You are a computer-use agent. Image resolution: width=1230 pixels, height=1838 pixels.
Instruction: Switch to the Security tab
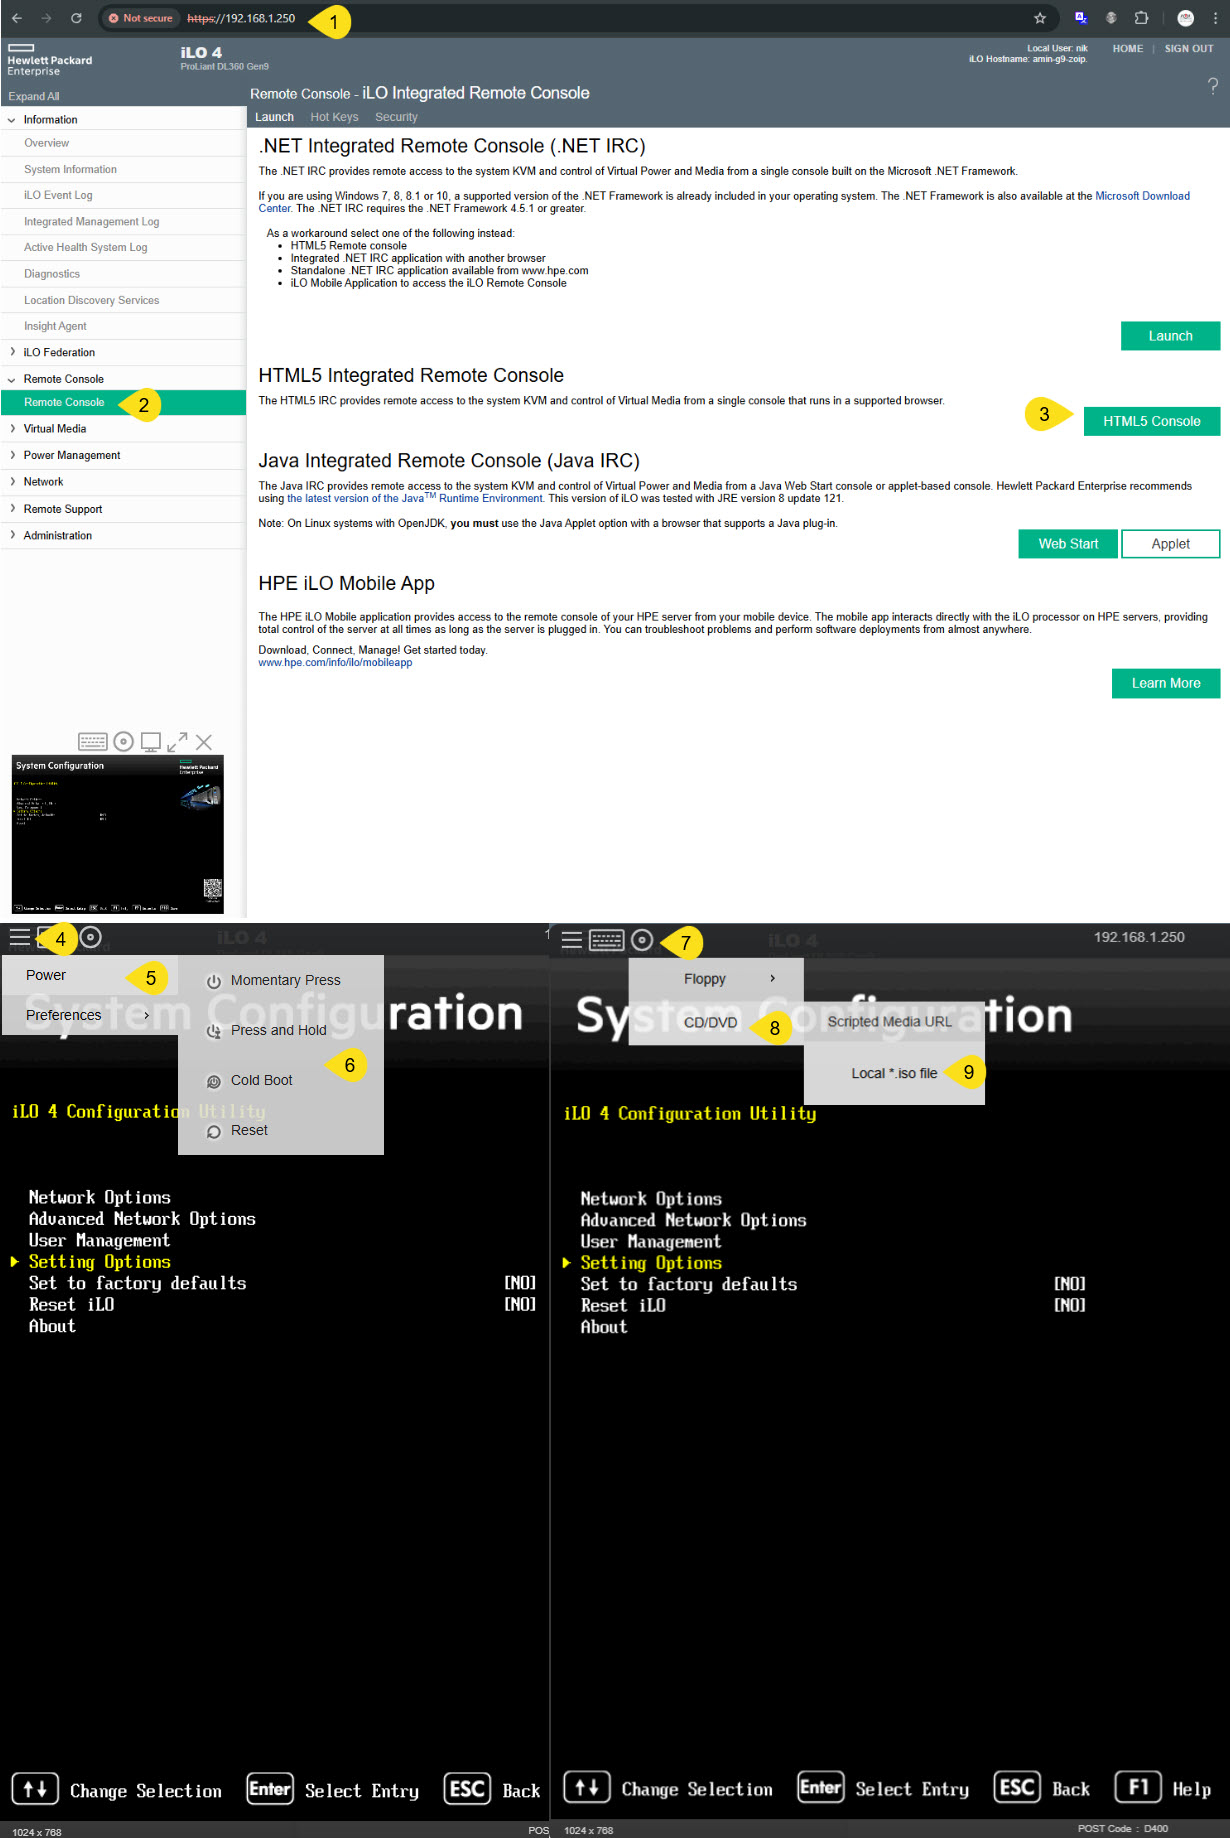[396, 117]
